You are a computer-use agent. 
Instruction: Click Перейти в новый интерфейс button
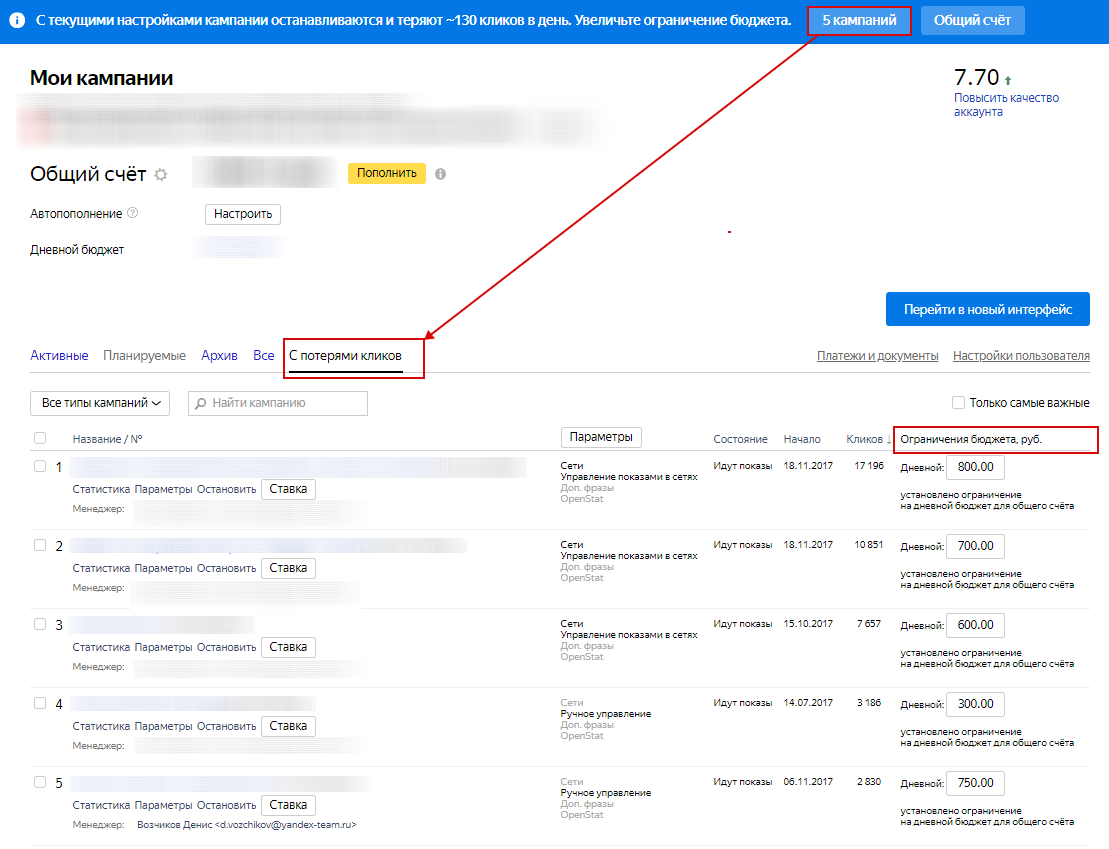coord(987,309)
